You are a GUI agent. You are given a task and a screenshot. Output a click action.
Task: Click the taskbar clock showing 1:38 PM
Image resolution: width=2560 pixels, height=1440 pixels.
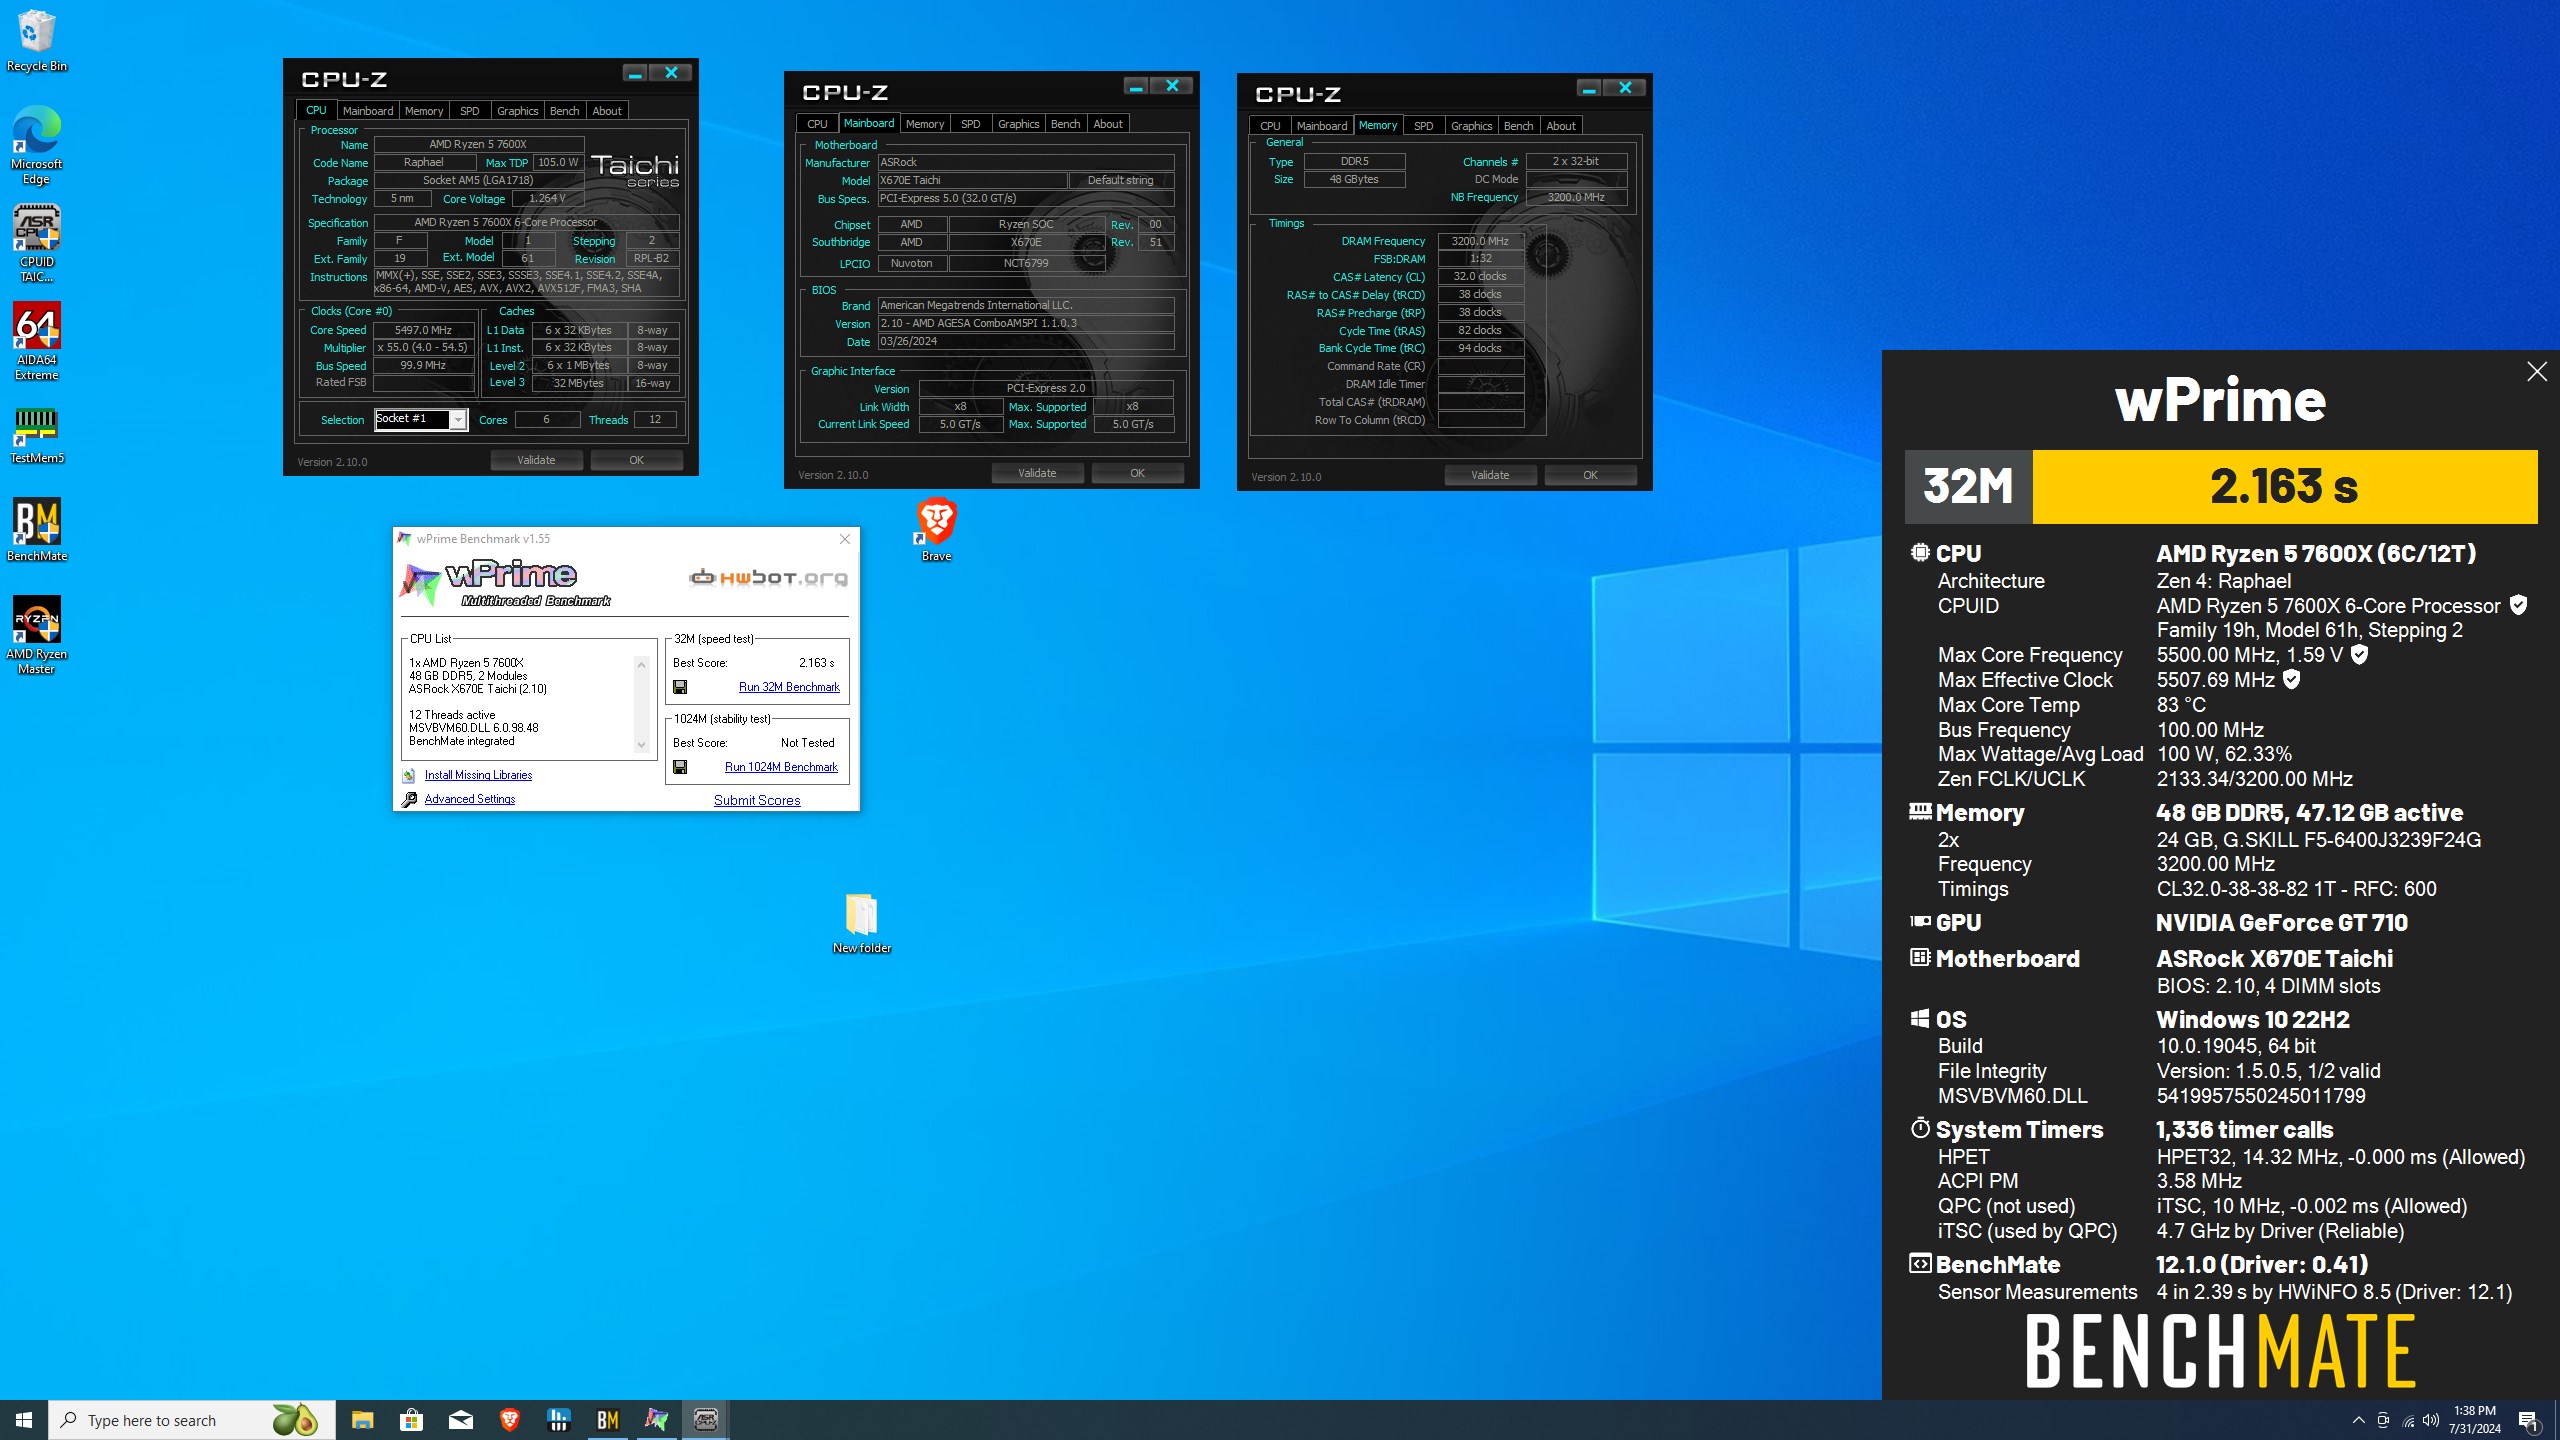click(x=2474, y=1420)
